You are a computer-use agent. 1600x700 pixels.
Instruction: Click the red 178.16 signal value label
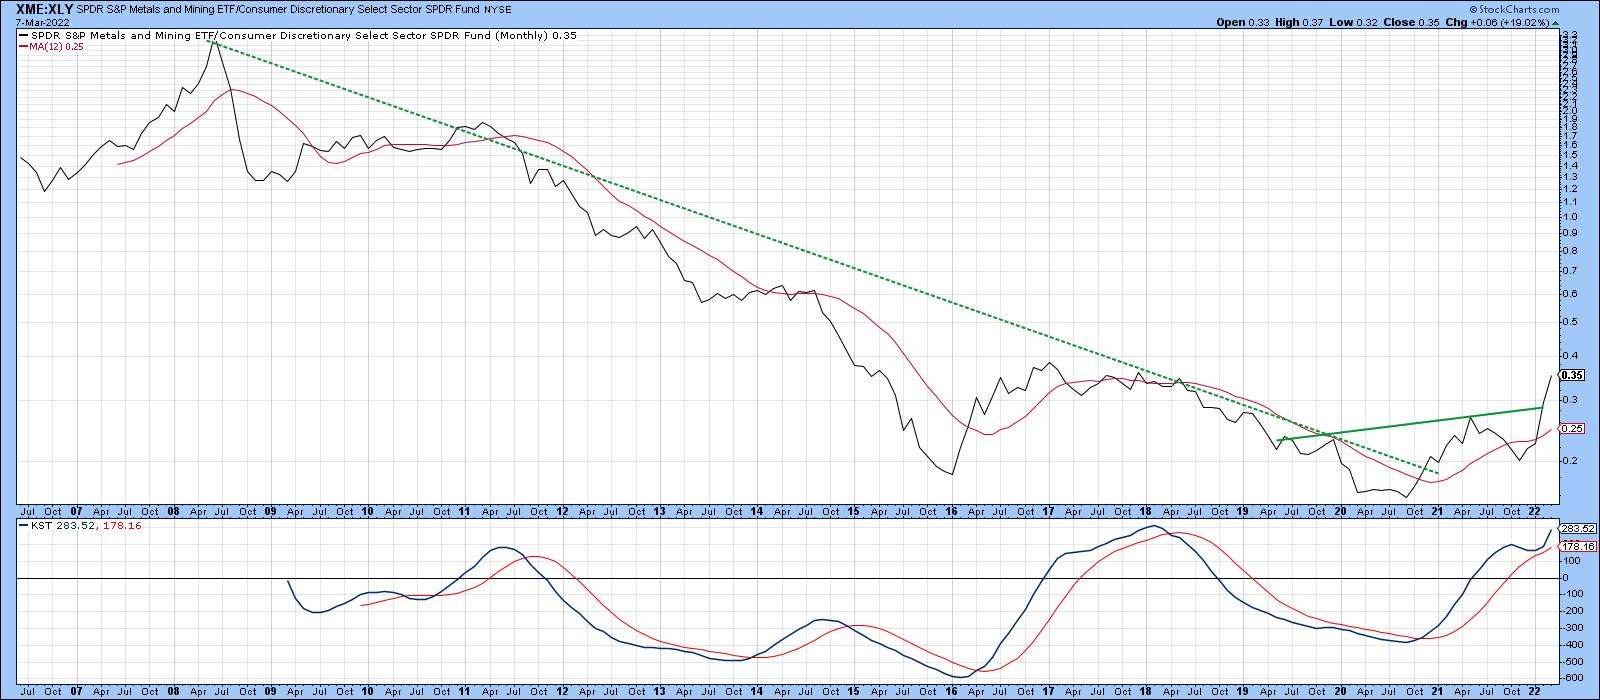1575,547
